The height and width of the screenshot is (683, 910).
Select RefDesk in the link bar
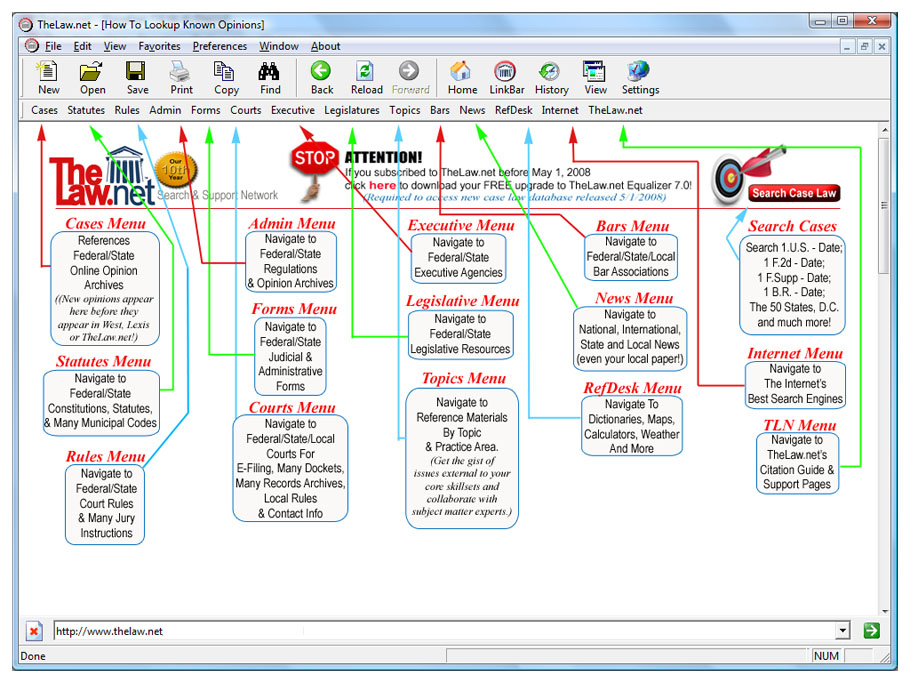click(x=513, y=110)
